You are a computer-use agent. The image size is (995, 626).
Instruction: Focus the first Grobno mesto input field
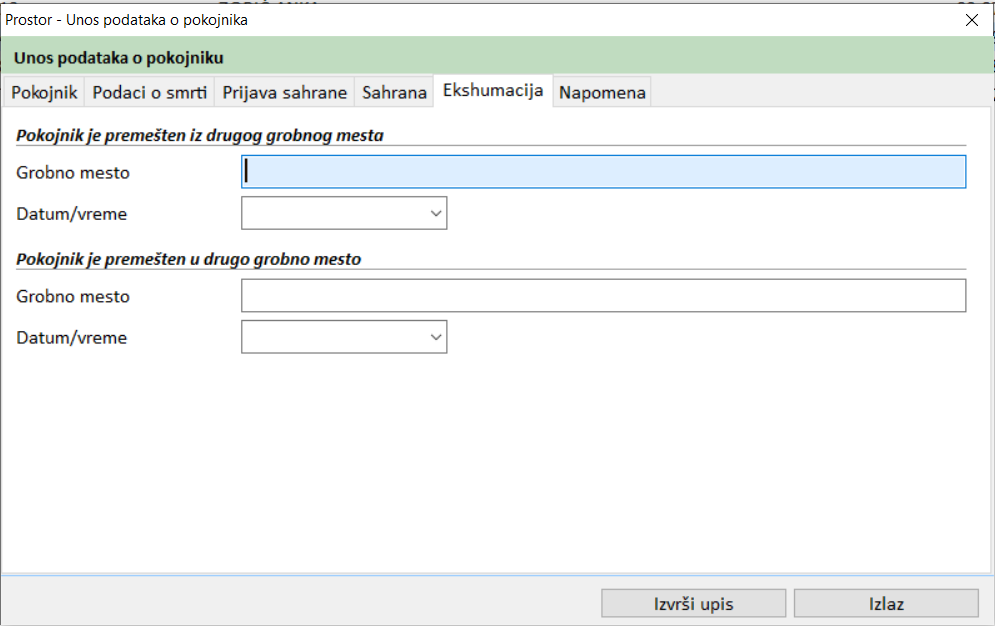(x=603, y=172)
